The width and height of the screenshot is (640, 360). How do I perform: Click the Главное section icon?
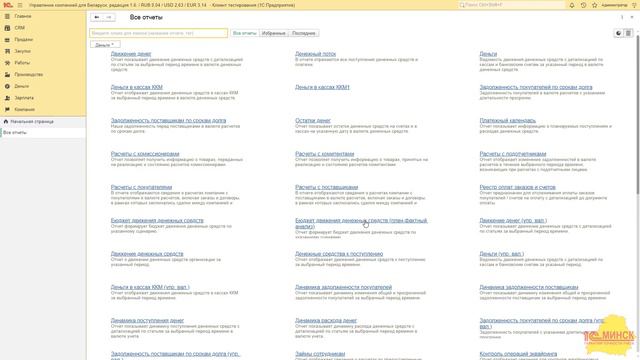click(7, 16)
